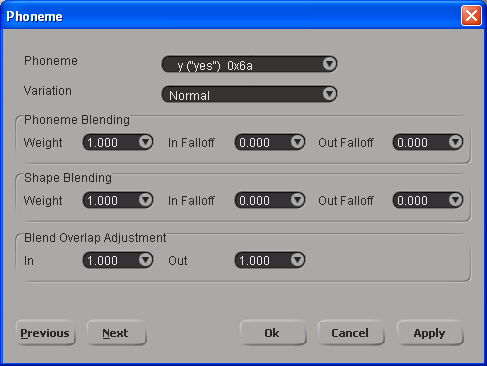Image resolution: width=487 pixels, height=366 pixels.
Task: Open Blend Overlap In value arrow
Action: 146,260
